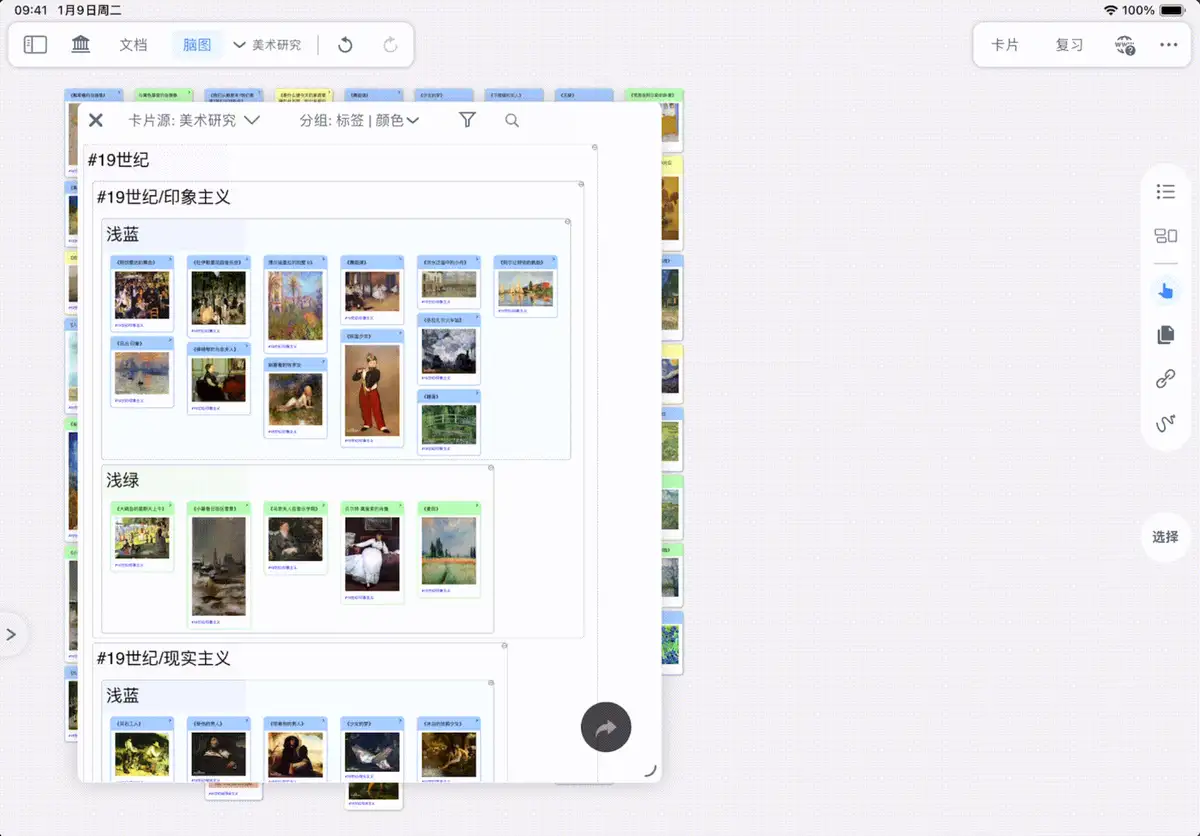
Task: Select the orange sunrise harbor painting card
Action: [x=142, y=372]
